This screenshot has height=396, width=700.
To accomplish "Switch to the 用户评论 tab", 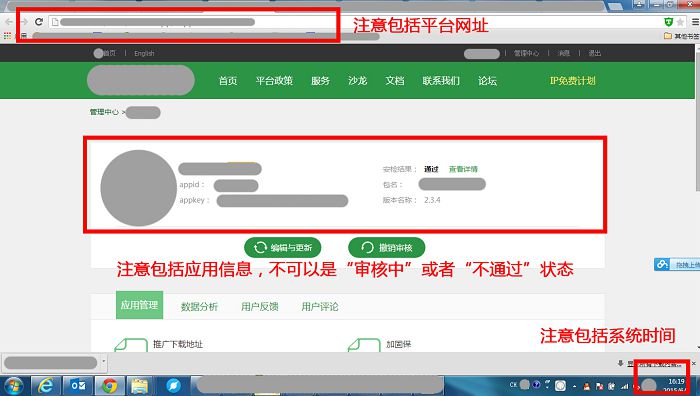I will [320, 307].
